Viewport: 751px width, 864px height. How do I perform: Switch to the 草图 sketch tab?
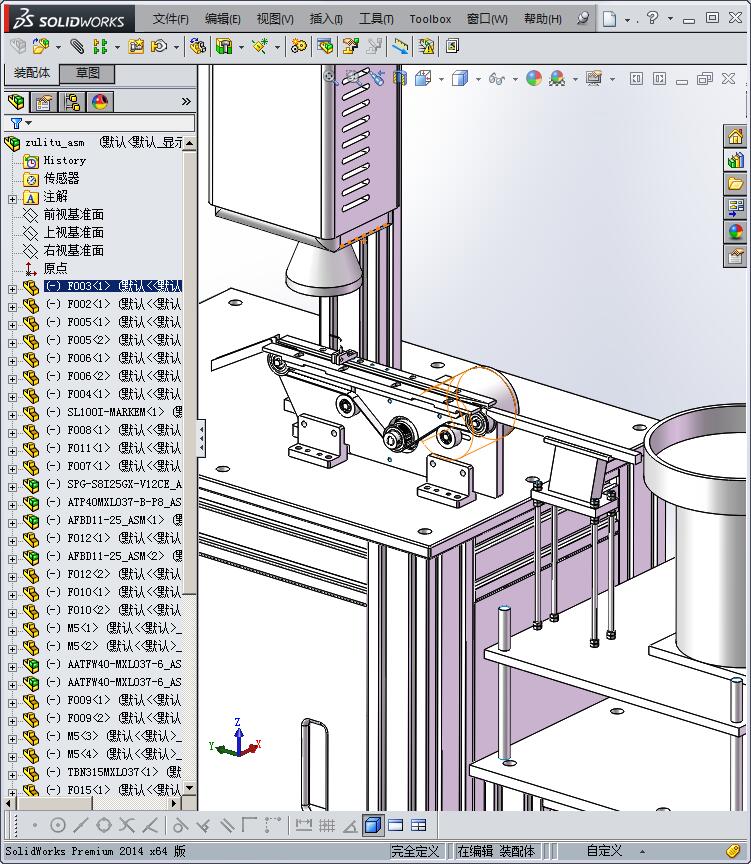pyautogui.click(x=87, y=73)
